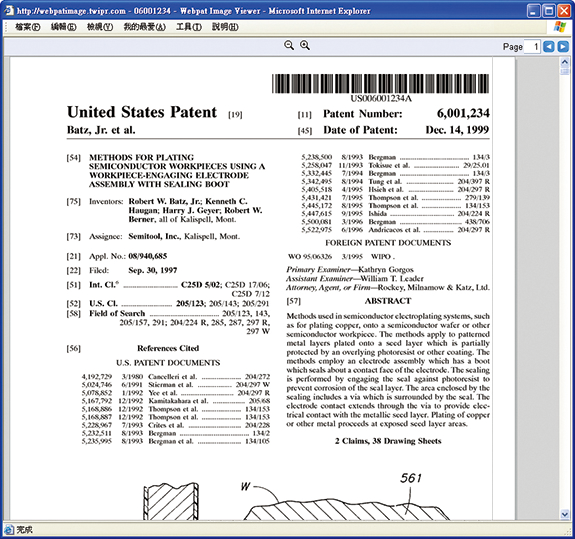The width and height of the screenshot is (575, 539).
Task: Click the status bar page icon
Action: (x=8, y=529)
